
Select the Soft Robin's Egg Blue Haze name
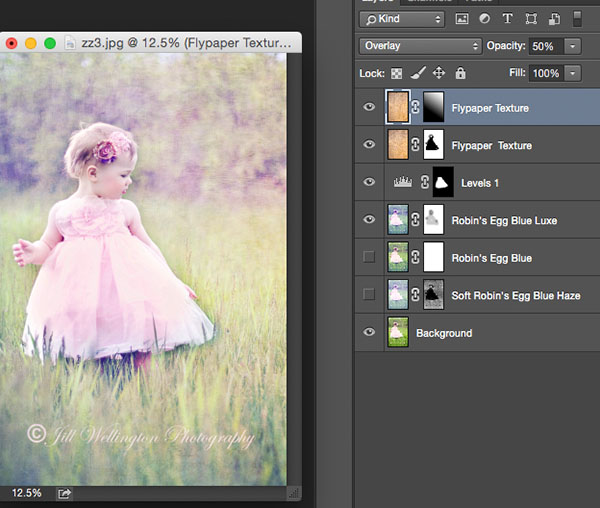516,296
